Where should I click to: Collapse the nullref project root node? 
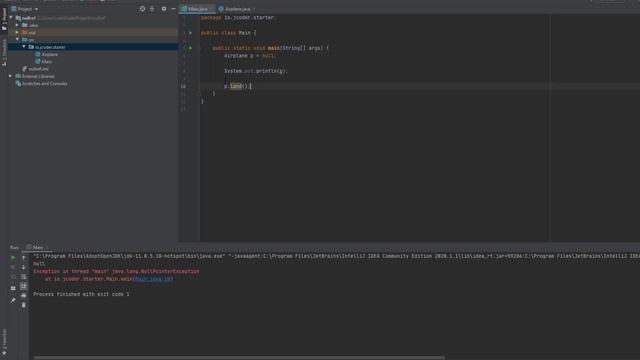(x=11, y=18)
